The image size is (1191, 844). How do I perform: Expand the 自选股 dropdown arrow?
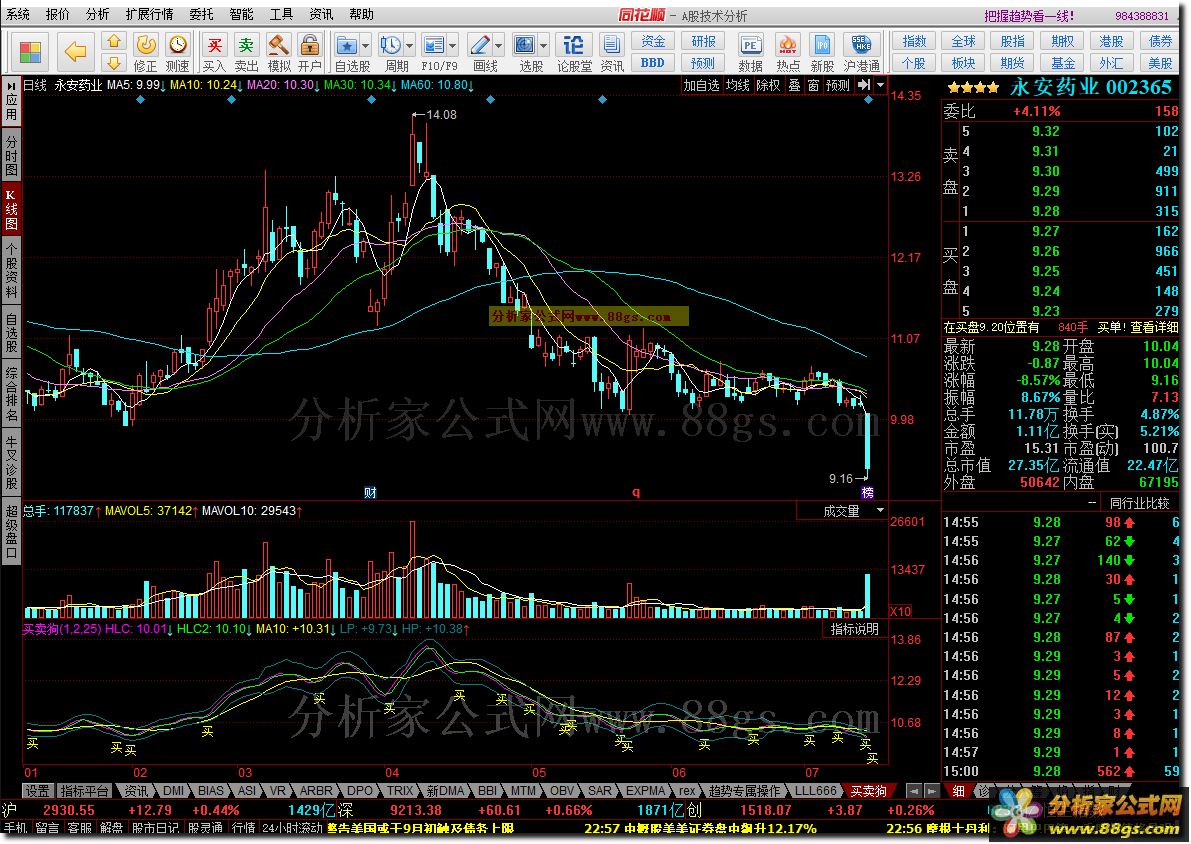(x=365, y=46)
